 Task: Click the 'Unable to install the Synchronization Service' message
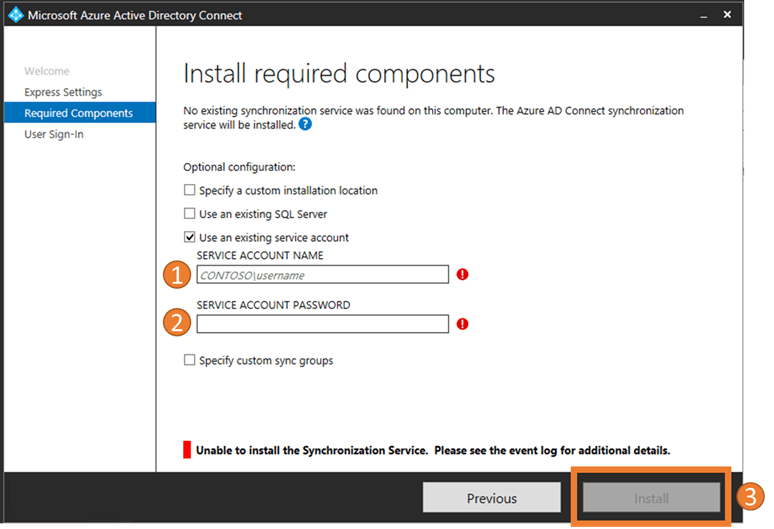click(x=433, y=451)
